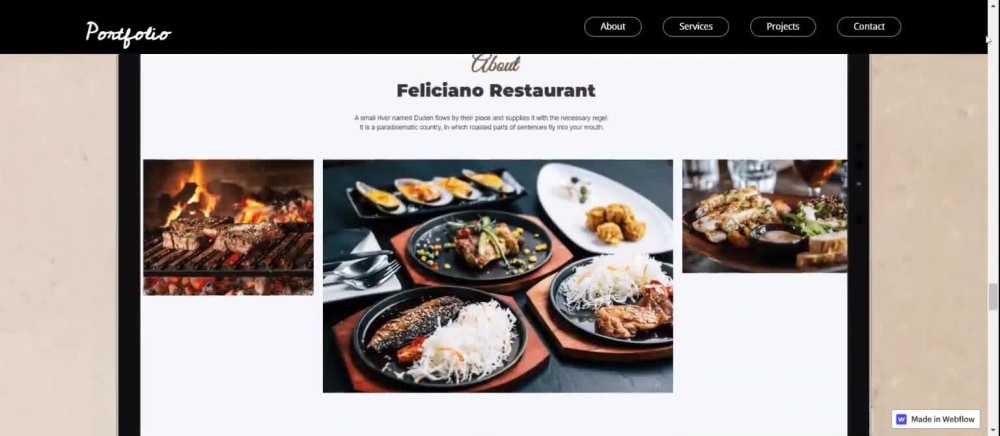
Task: Click the Feliciano Restaurant heading
Action: [x=496, y=91]
